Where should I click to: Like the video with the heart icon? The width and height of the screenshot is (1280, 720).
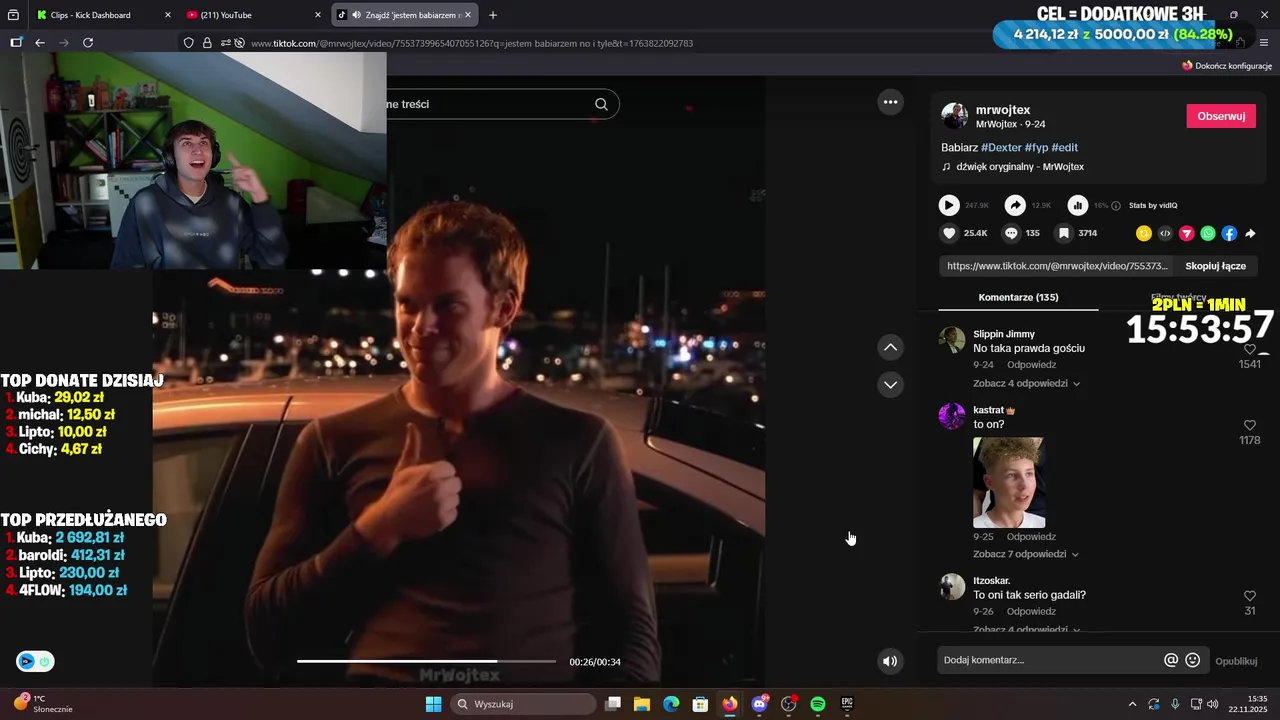coord(949,233)
